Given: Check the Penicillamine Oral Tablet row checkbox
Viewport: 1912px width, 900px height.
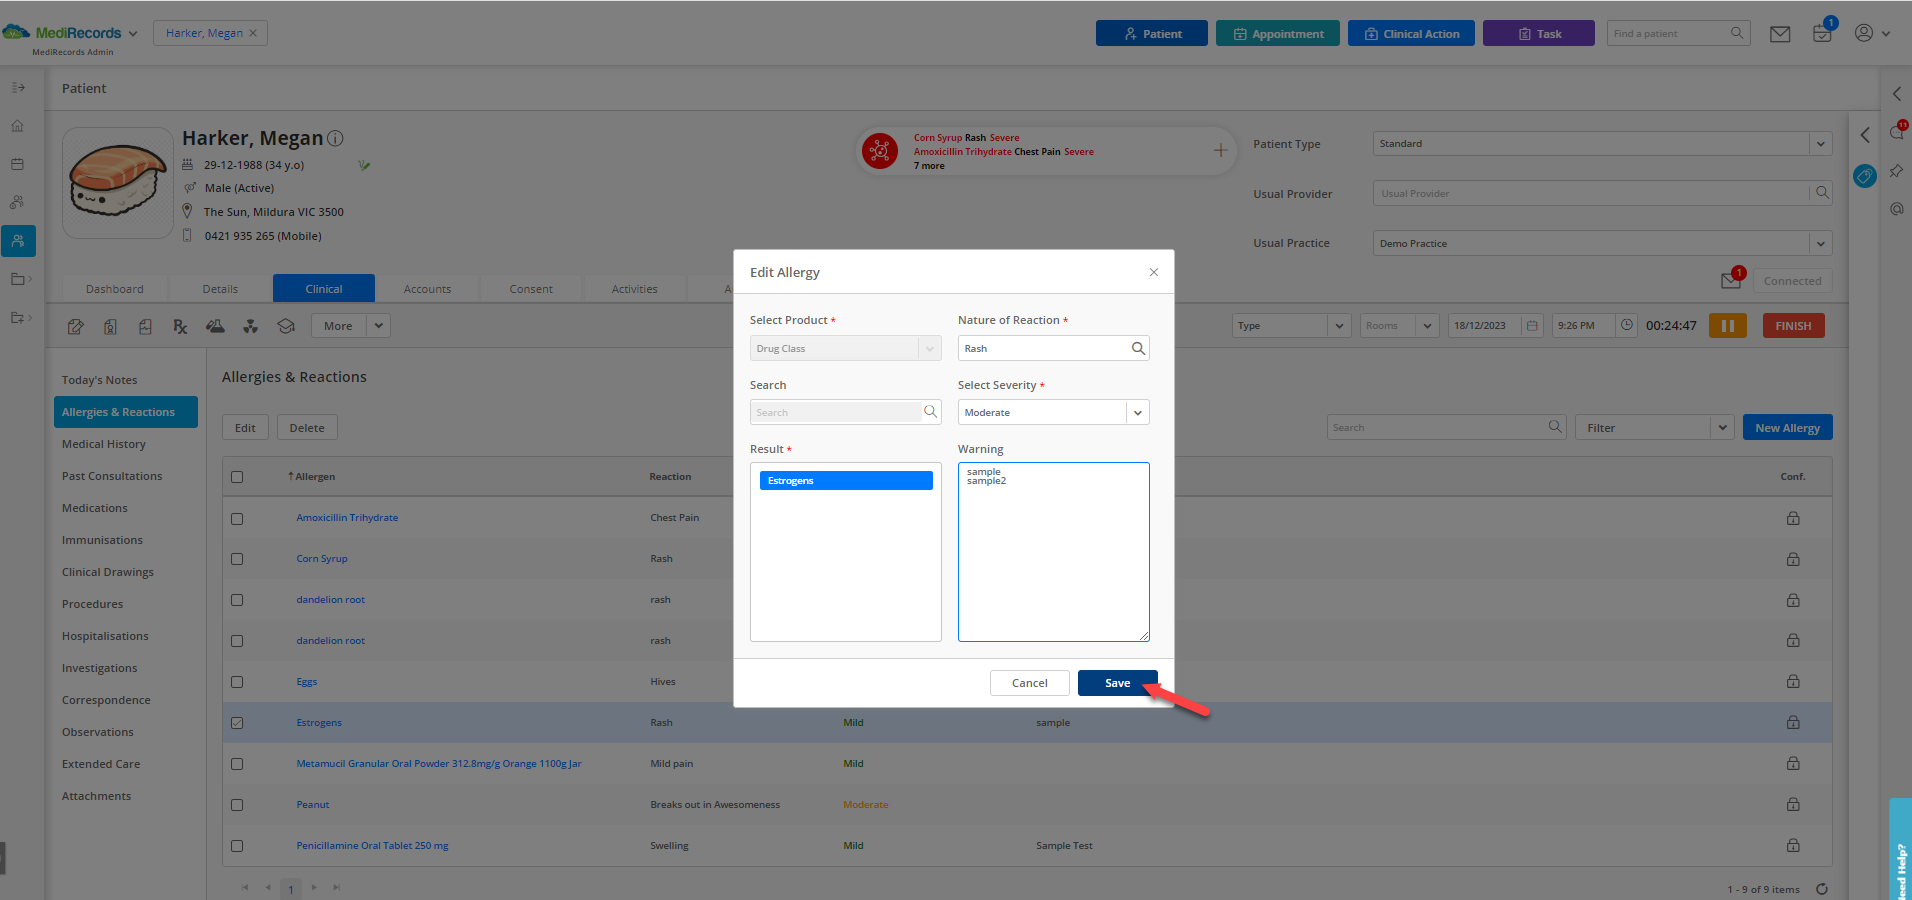Looking at the screenshot, I should pyautogui.click(x=237, y=846).
